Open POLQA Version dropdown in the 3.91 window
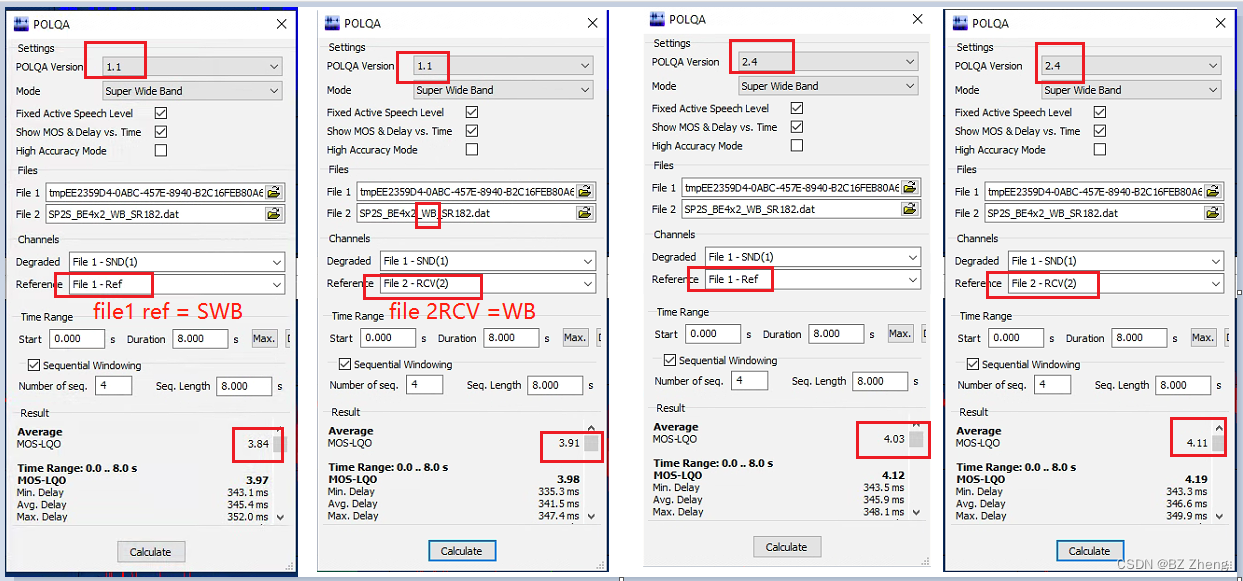 pos(503,66)
